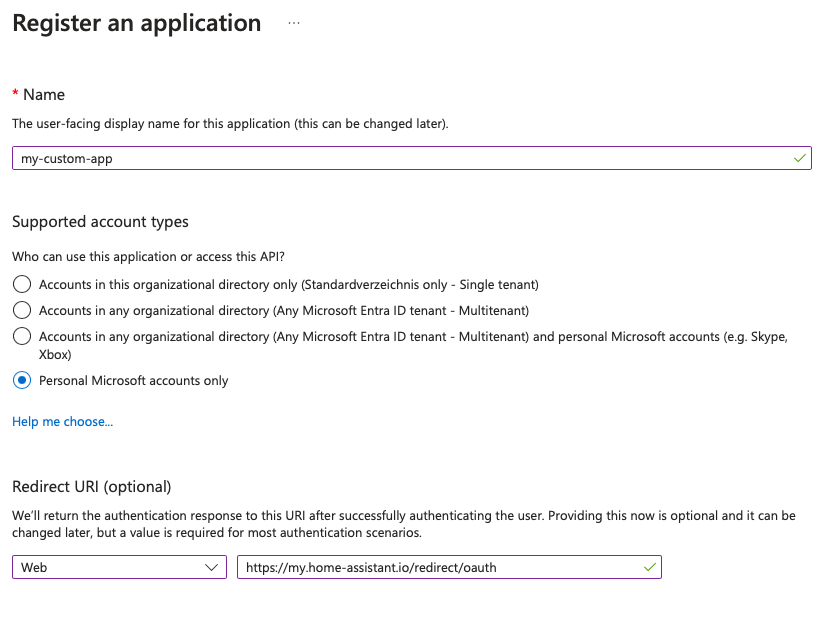Open the Web platform dropdown
The image size is (839, 638).
(x=119, y=567)
